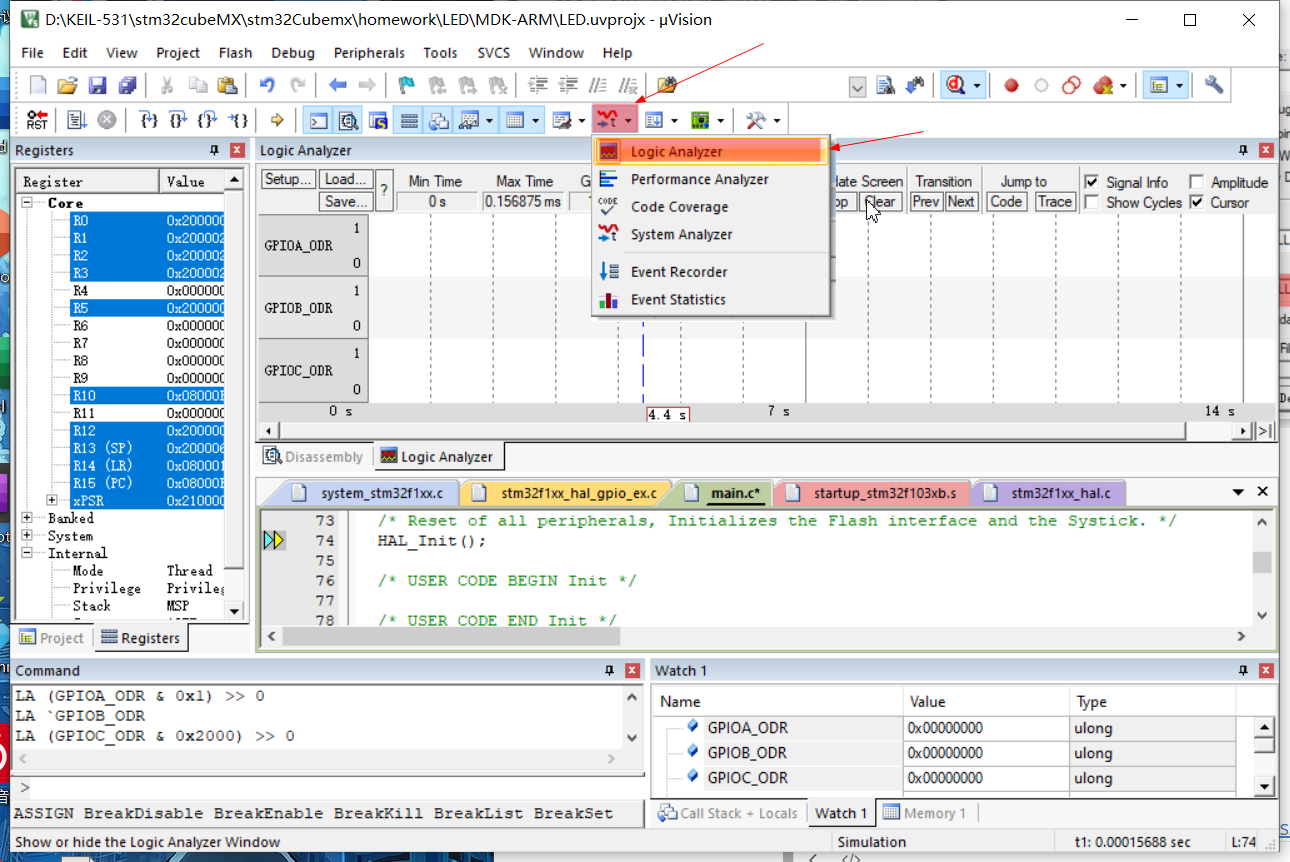Viewport: 1290px width, 862px height.
Task: Expand the xPSR register node
Action: [52, 500]
